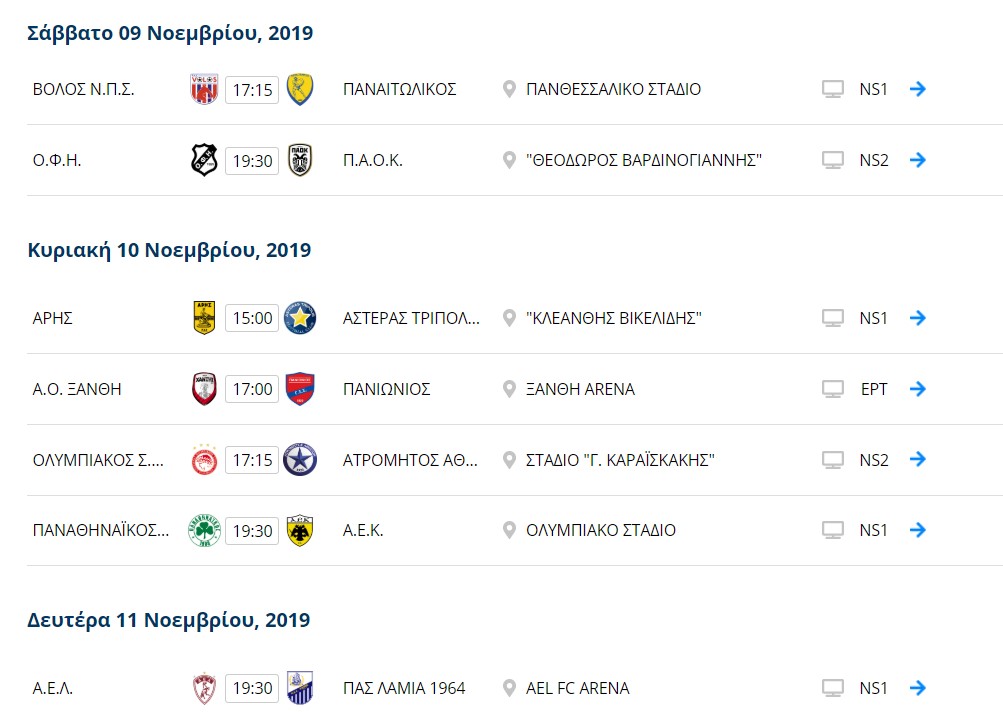Viewport: 1003px width, 716px height.
Task: Click the Ολυμπιακός red crest
Action: (205, 459)
